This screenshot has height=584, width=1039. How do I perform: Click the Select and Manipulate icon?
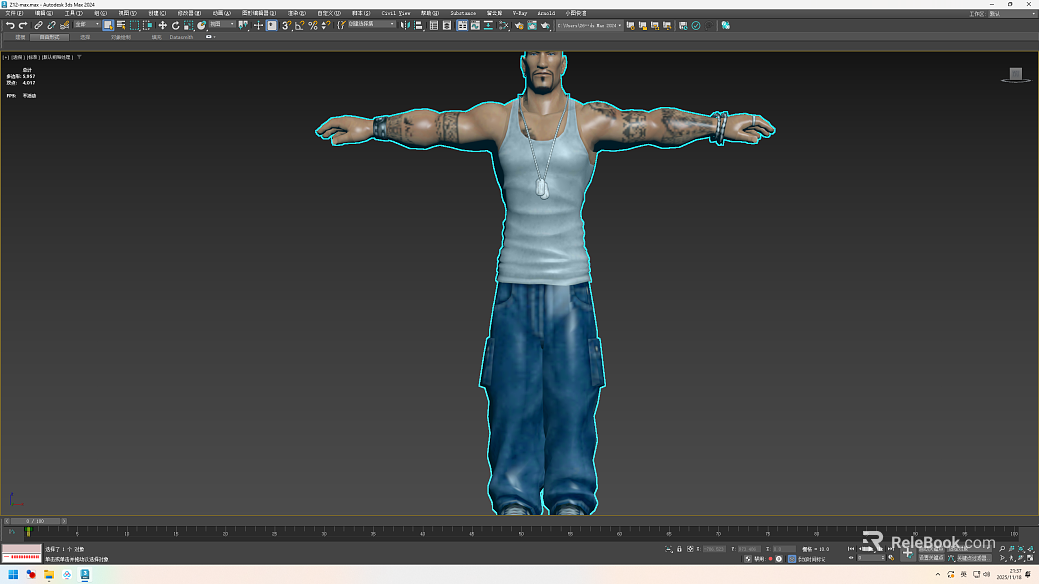pyautogui.click(x=258, y=25)
